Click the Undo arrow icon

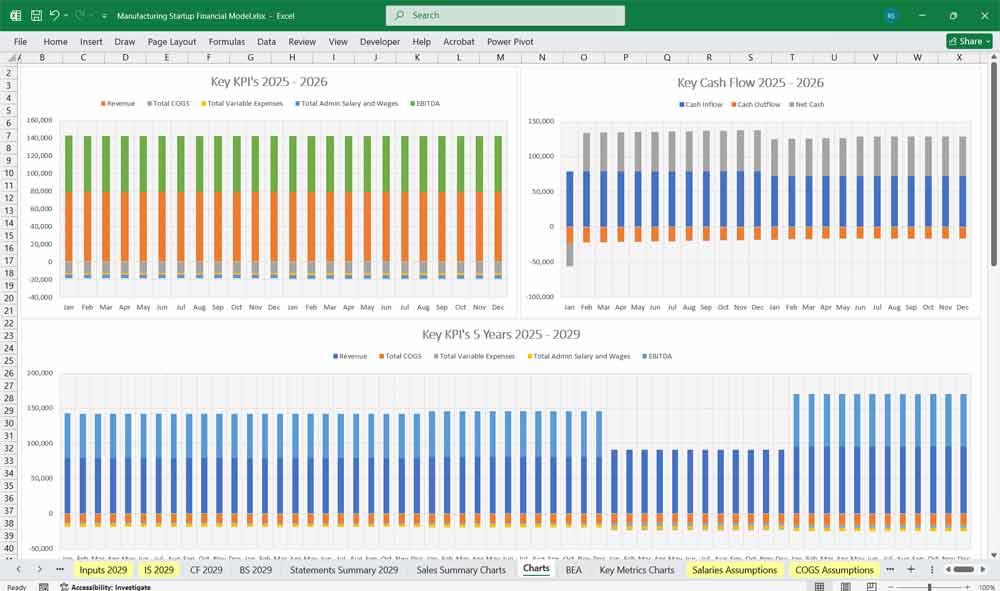tap(54, 16)
